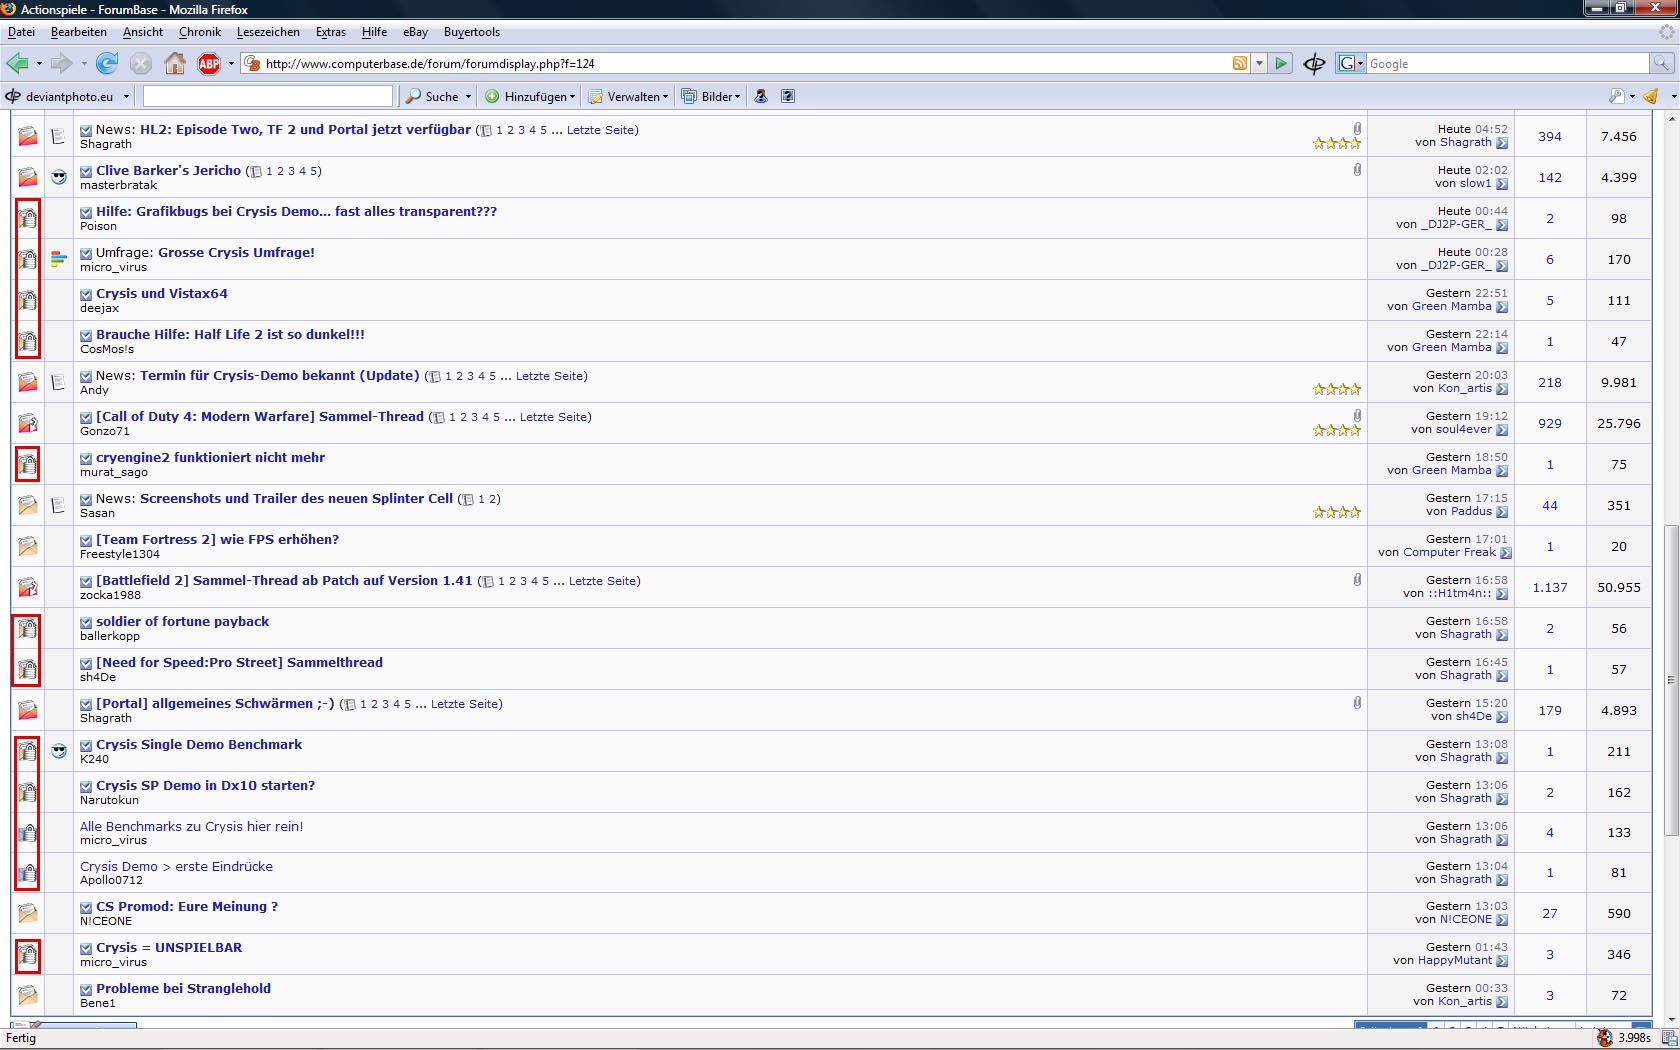The height and width of the screenshot is (1050, 1680).
Task: Open thread Brauche Hilfe: Half Life 2 ist so dunkel
Action: point(230,334)
